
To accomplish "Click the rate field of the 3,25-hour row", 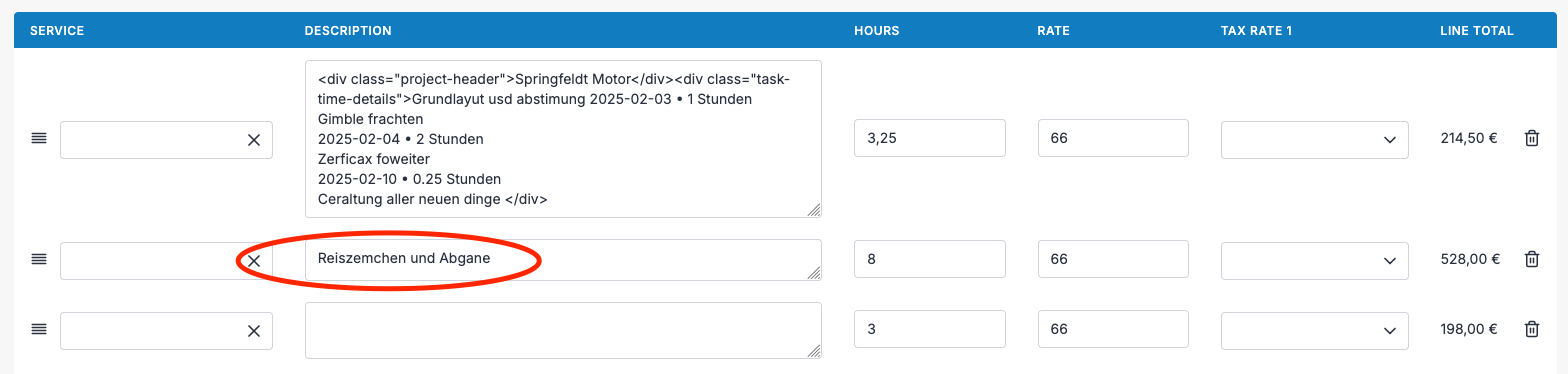I will 1113,138.
